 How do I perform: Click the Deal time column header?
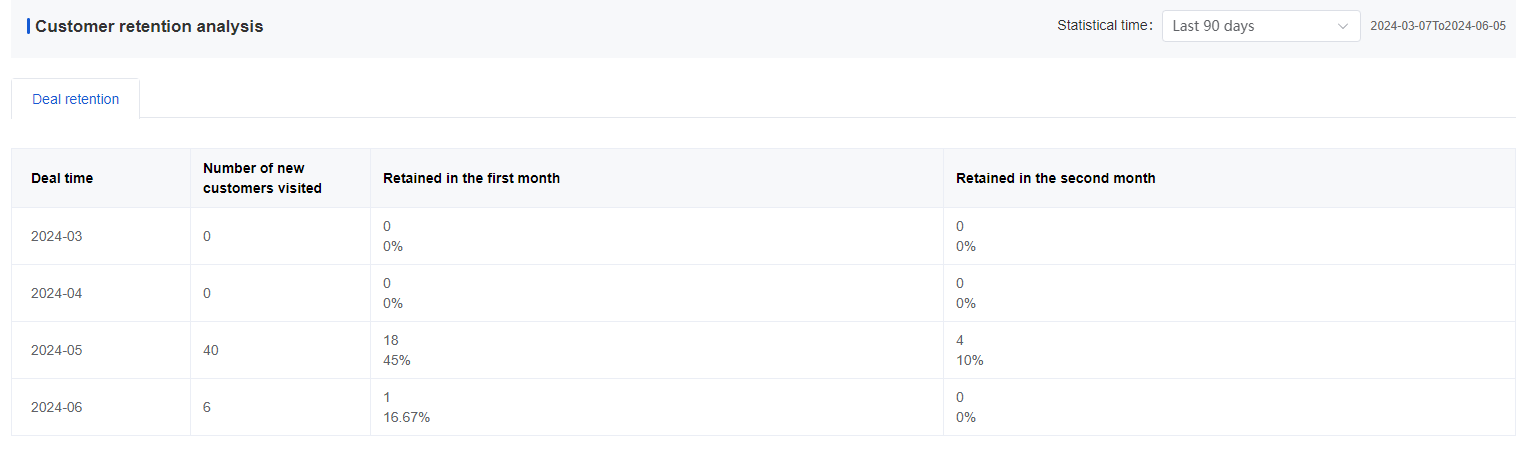(62, 178)
